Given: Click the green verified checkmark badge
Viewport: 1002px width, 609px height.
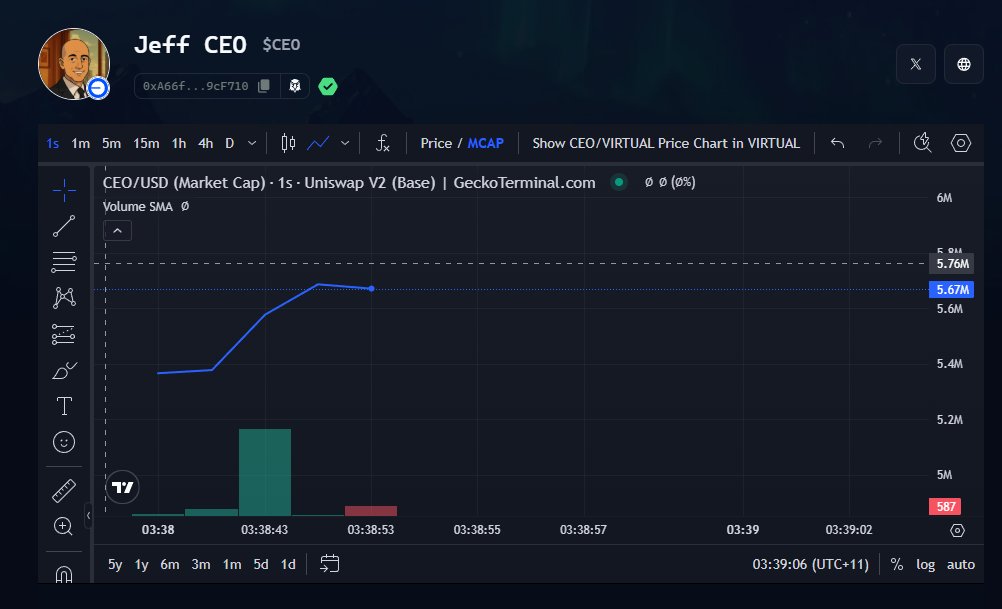Looking at the screenshot, I should point(328,86).
